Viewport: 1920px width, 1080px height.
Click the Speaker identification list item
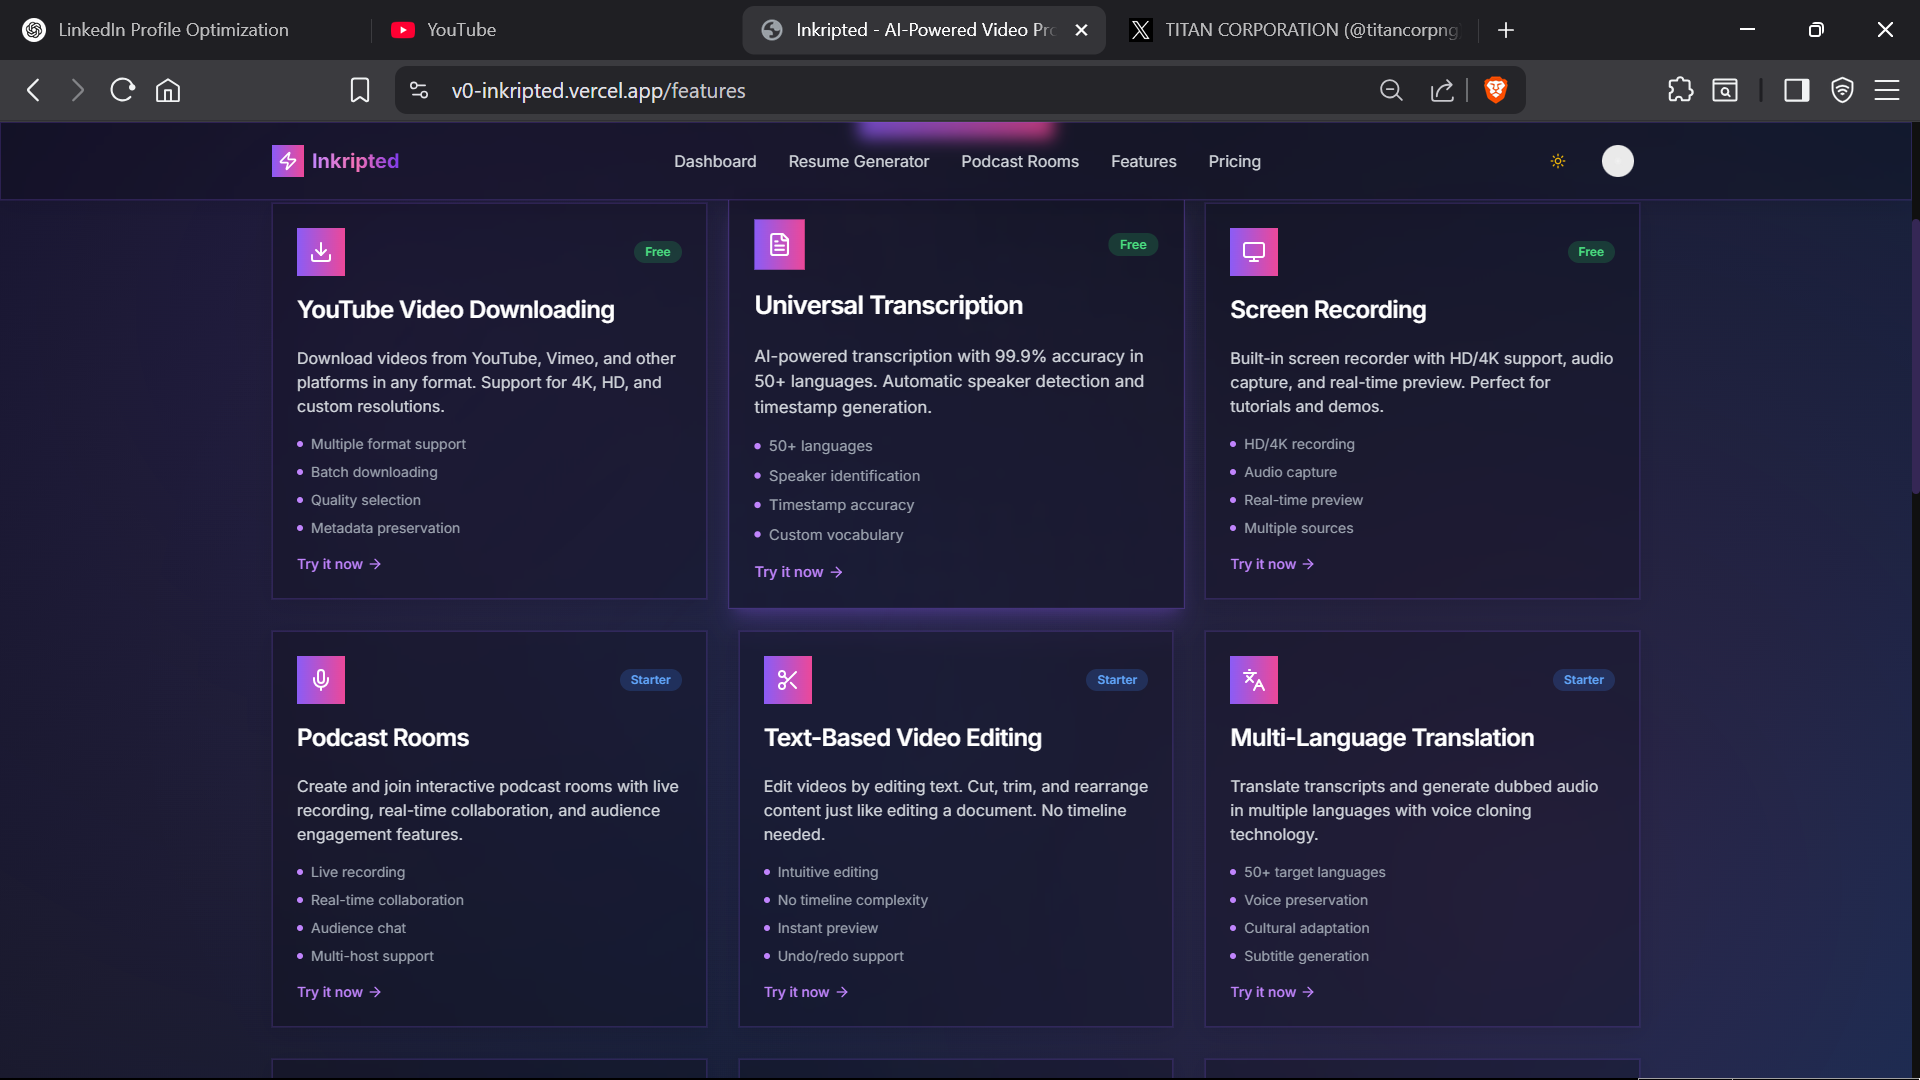(x=844, y=476)
